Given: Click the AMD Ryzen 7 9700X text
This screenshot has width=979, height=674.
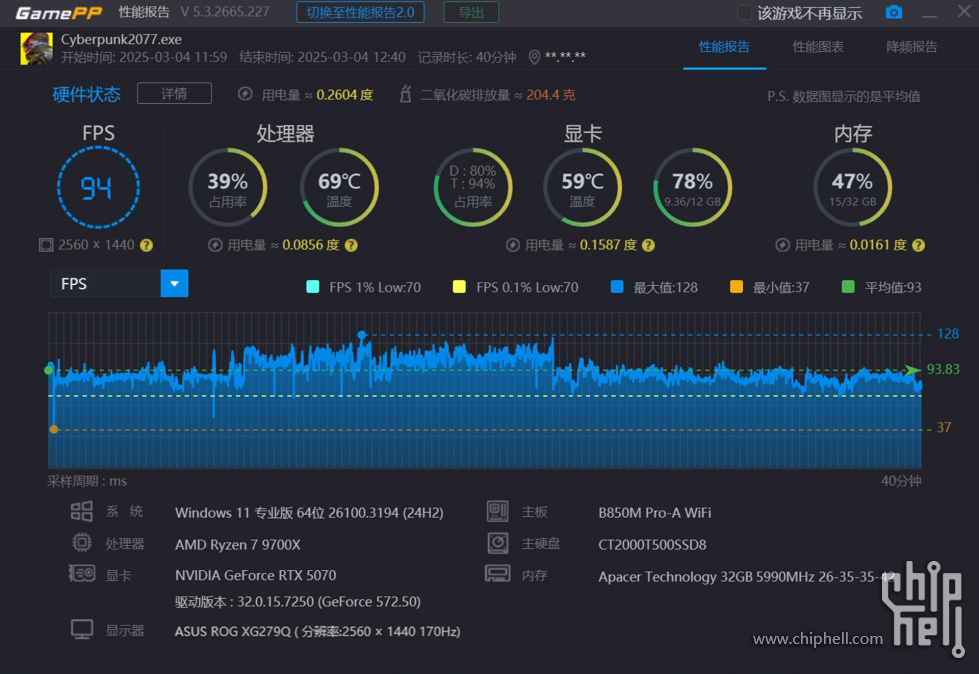Looking at the screenshot, I should click(237, 545).
